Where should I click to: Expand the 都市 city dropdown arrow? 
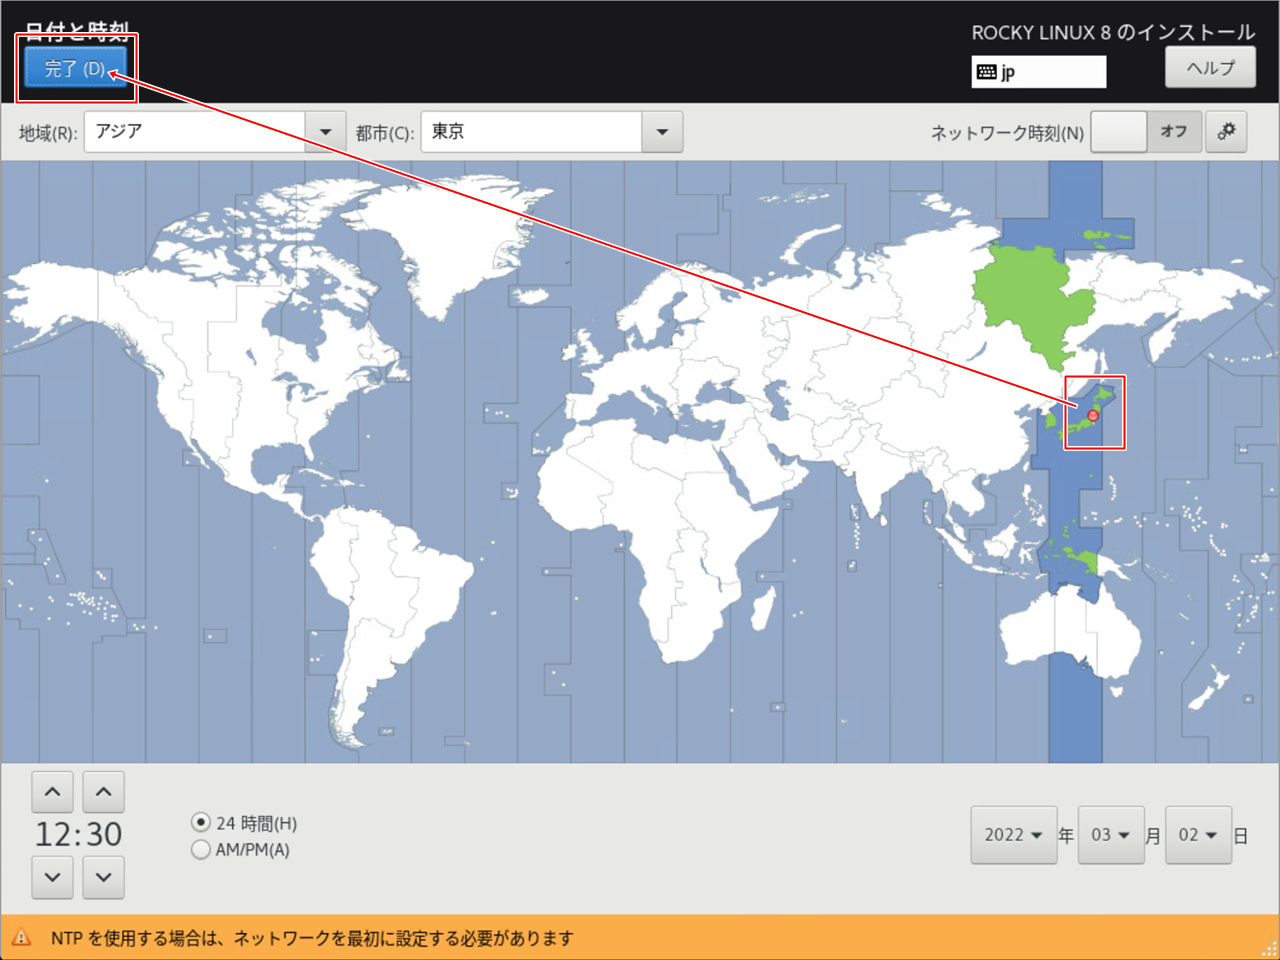(662, 132)
